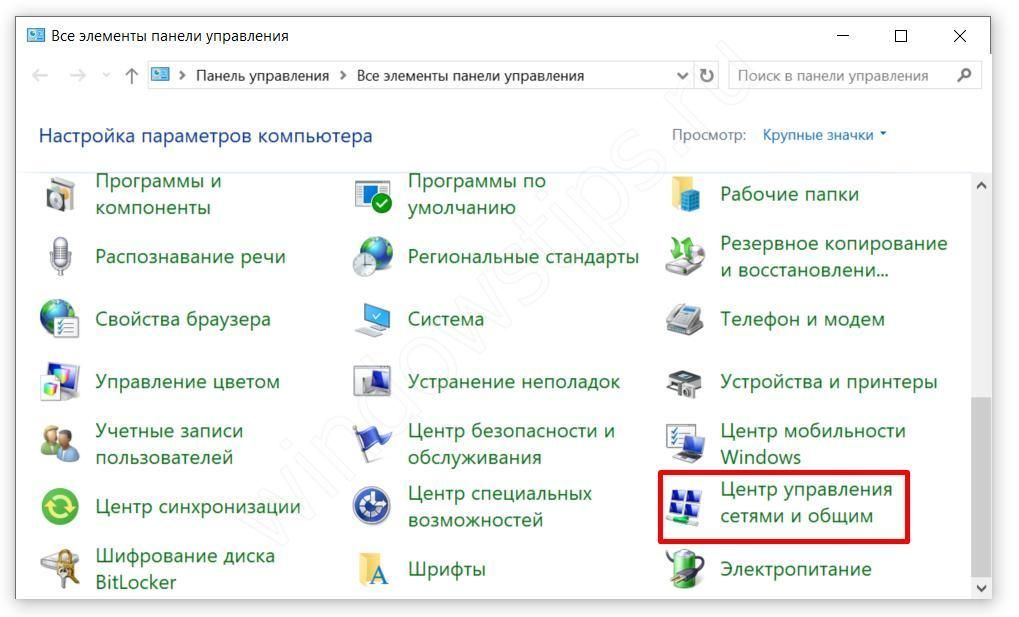
Task: Click the Центр синхронизации green icon
Action: [60, 507]
